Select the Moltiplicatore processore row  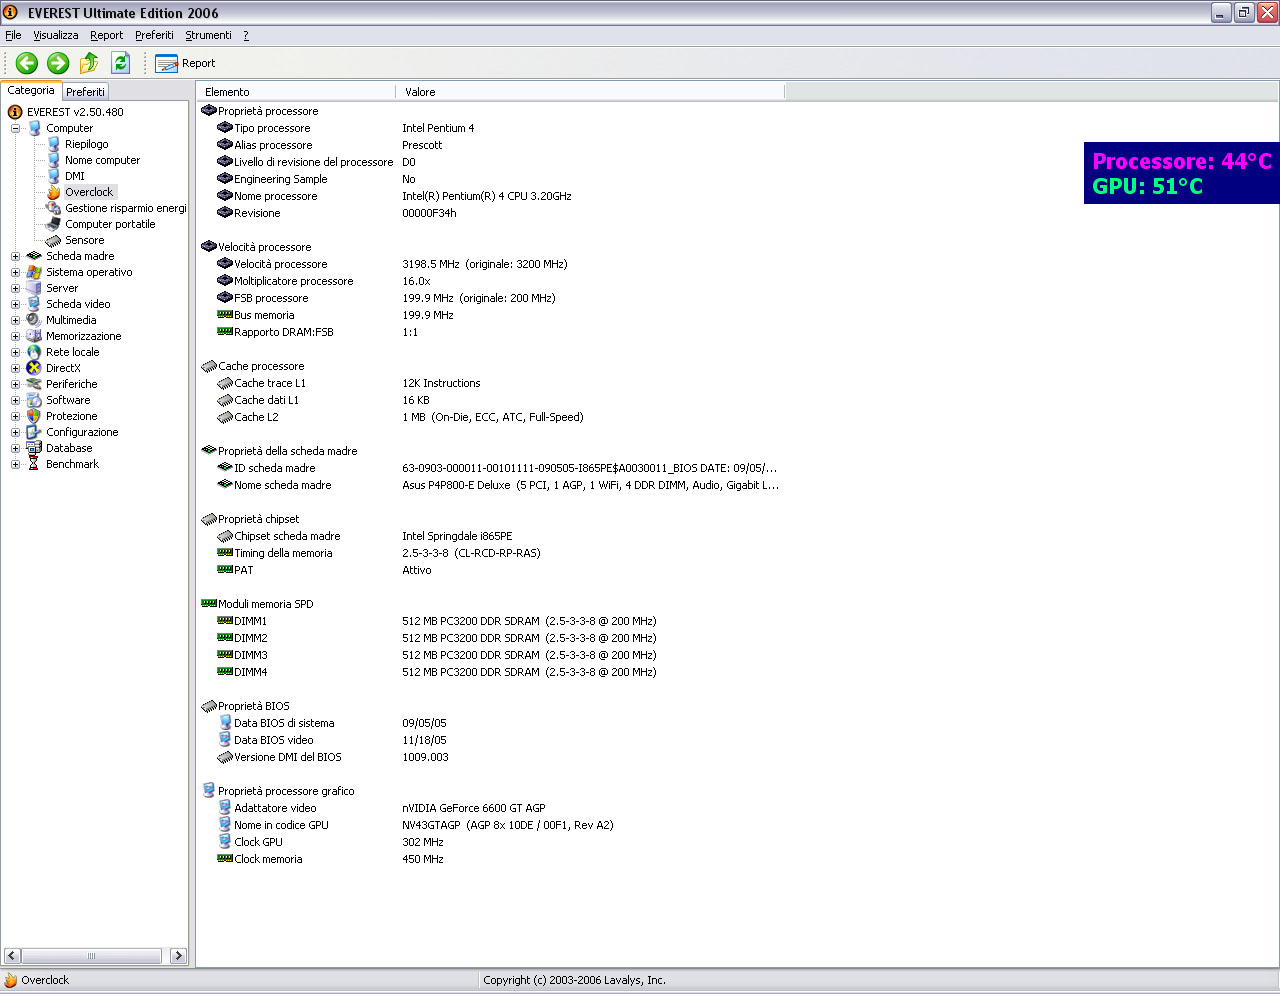pos(490,281)
